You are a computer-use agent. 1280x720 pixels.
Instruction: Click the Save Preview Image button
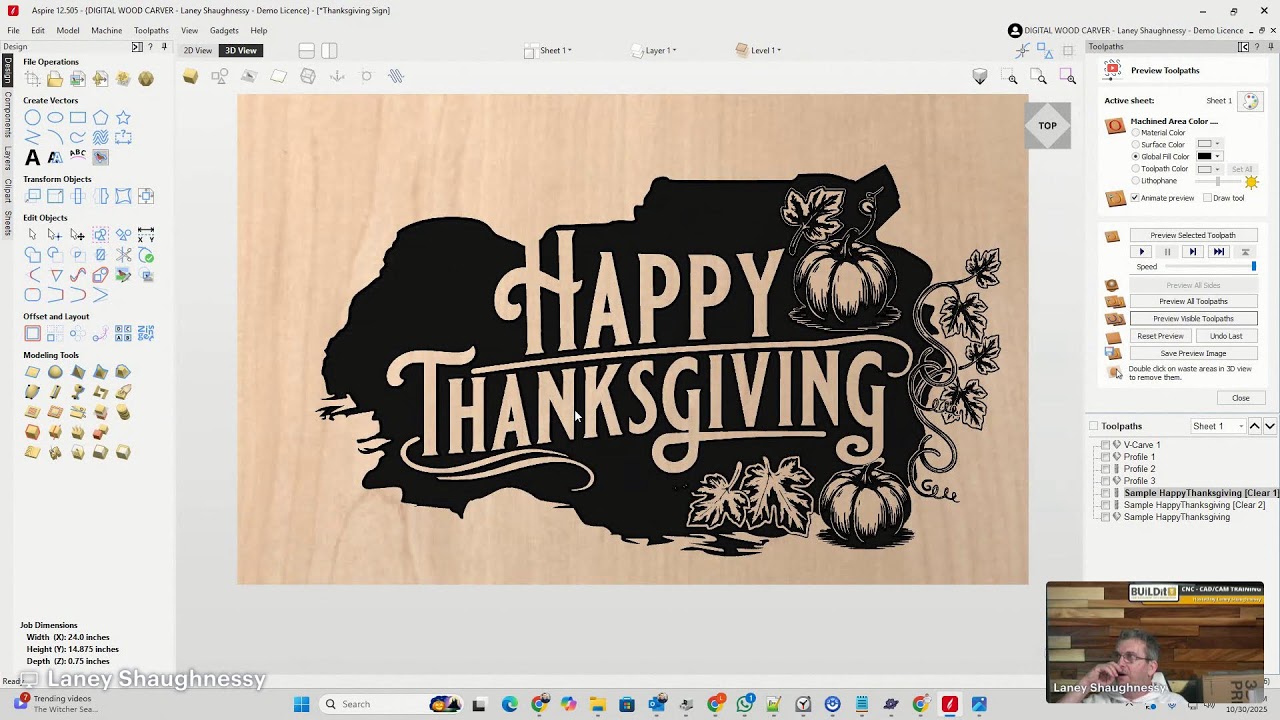click(x=1193, y=353)
